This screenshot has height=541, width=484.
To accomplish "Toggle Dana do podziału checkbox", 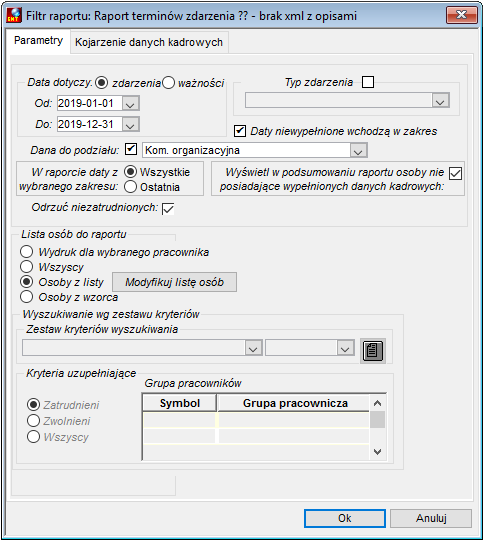I will coord(131,149).
